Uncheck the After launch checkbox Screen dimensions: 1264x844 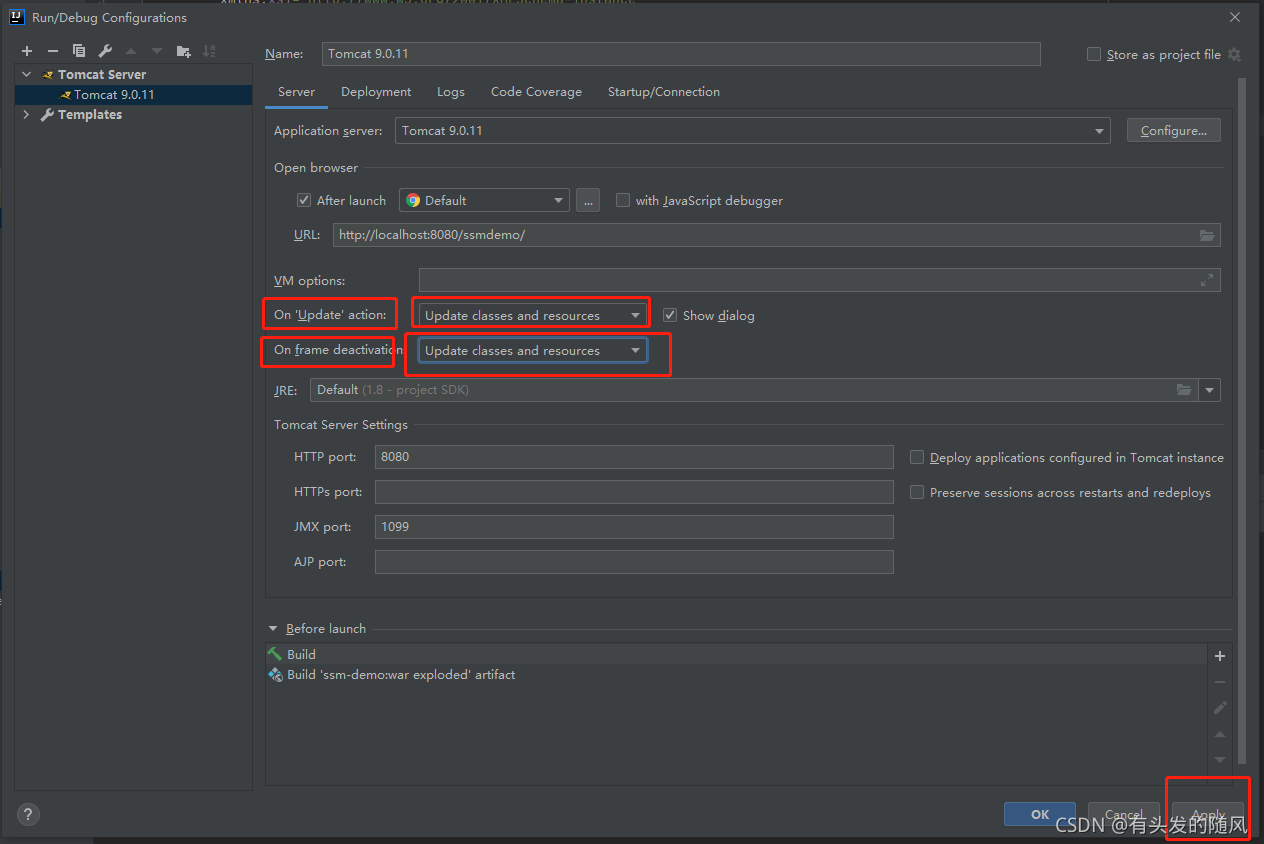304,200
